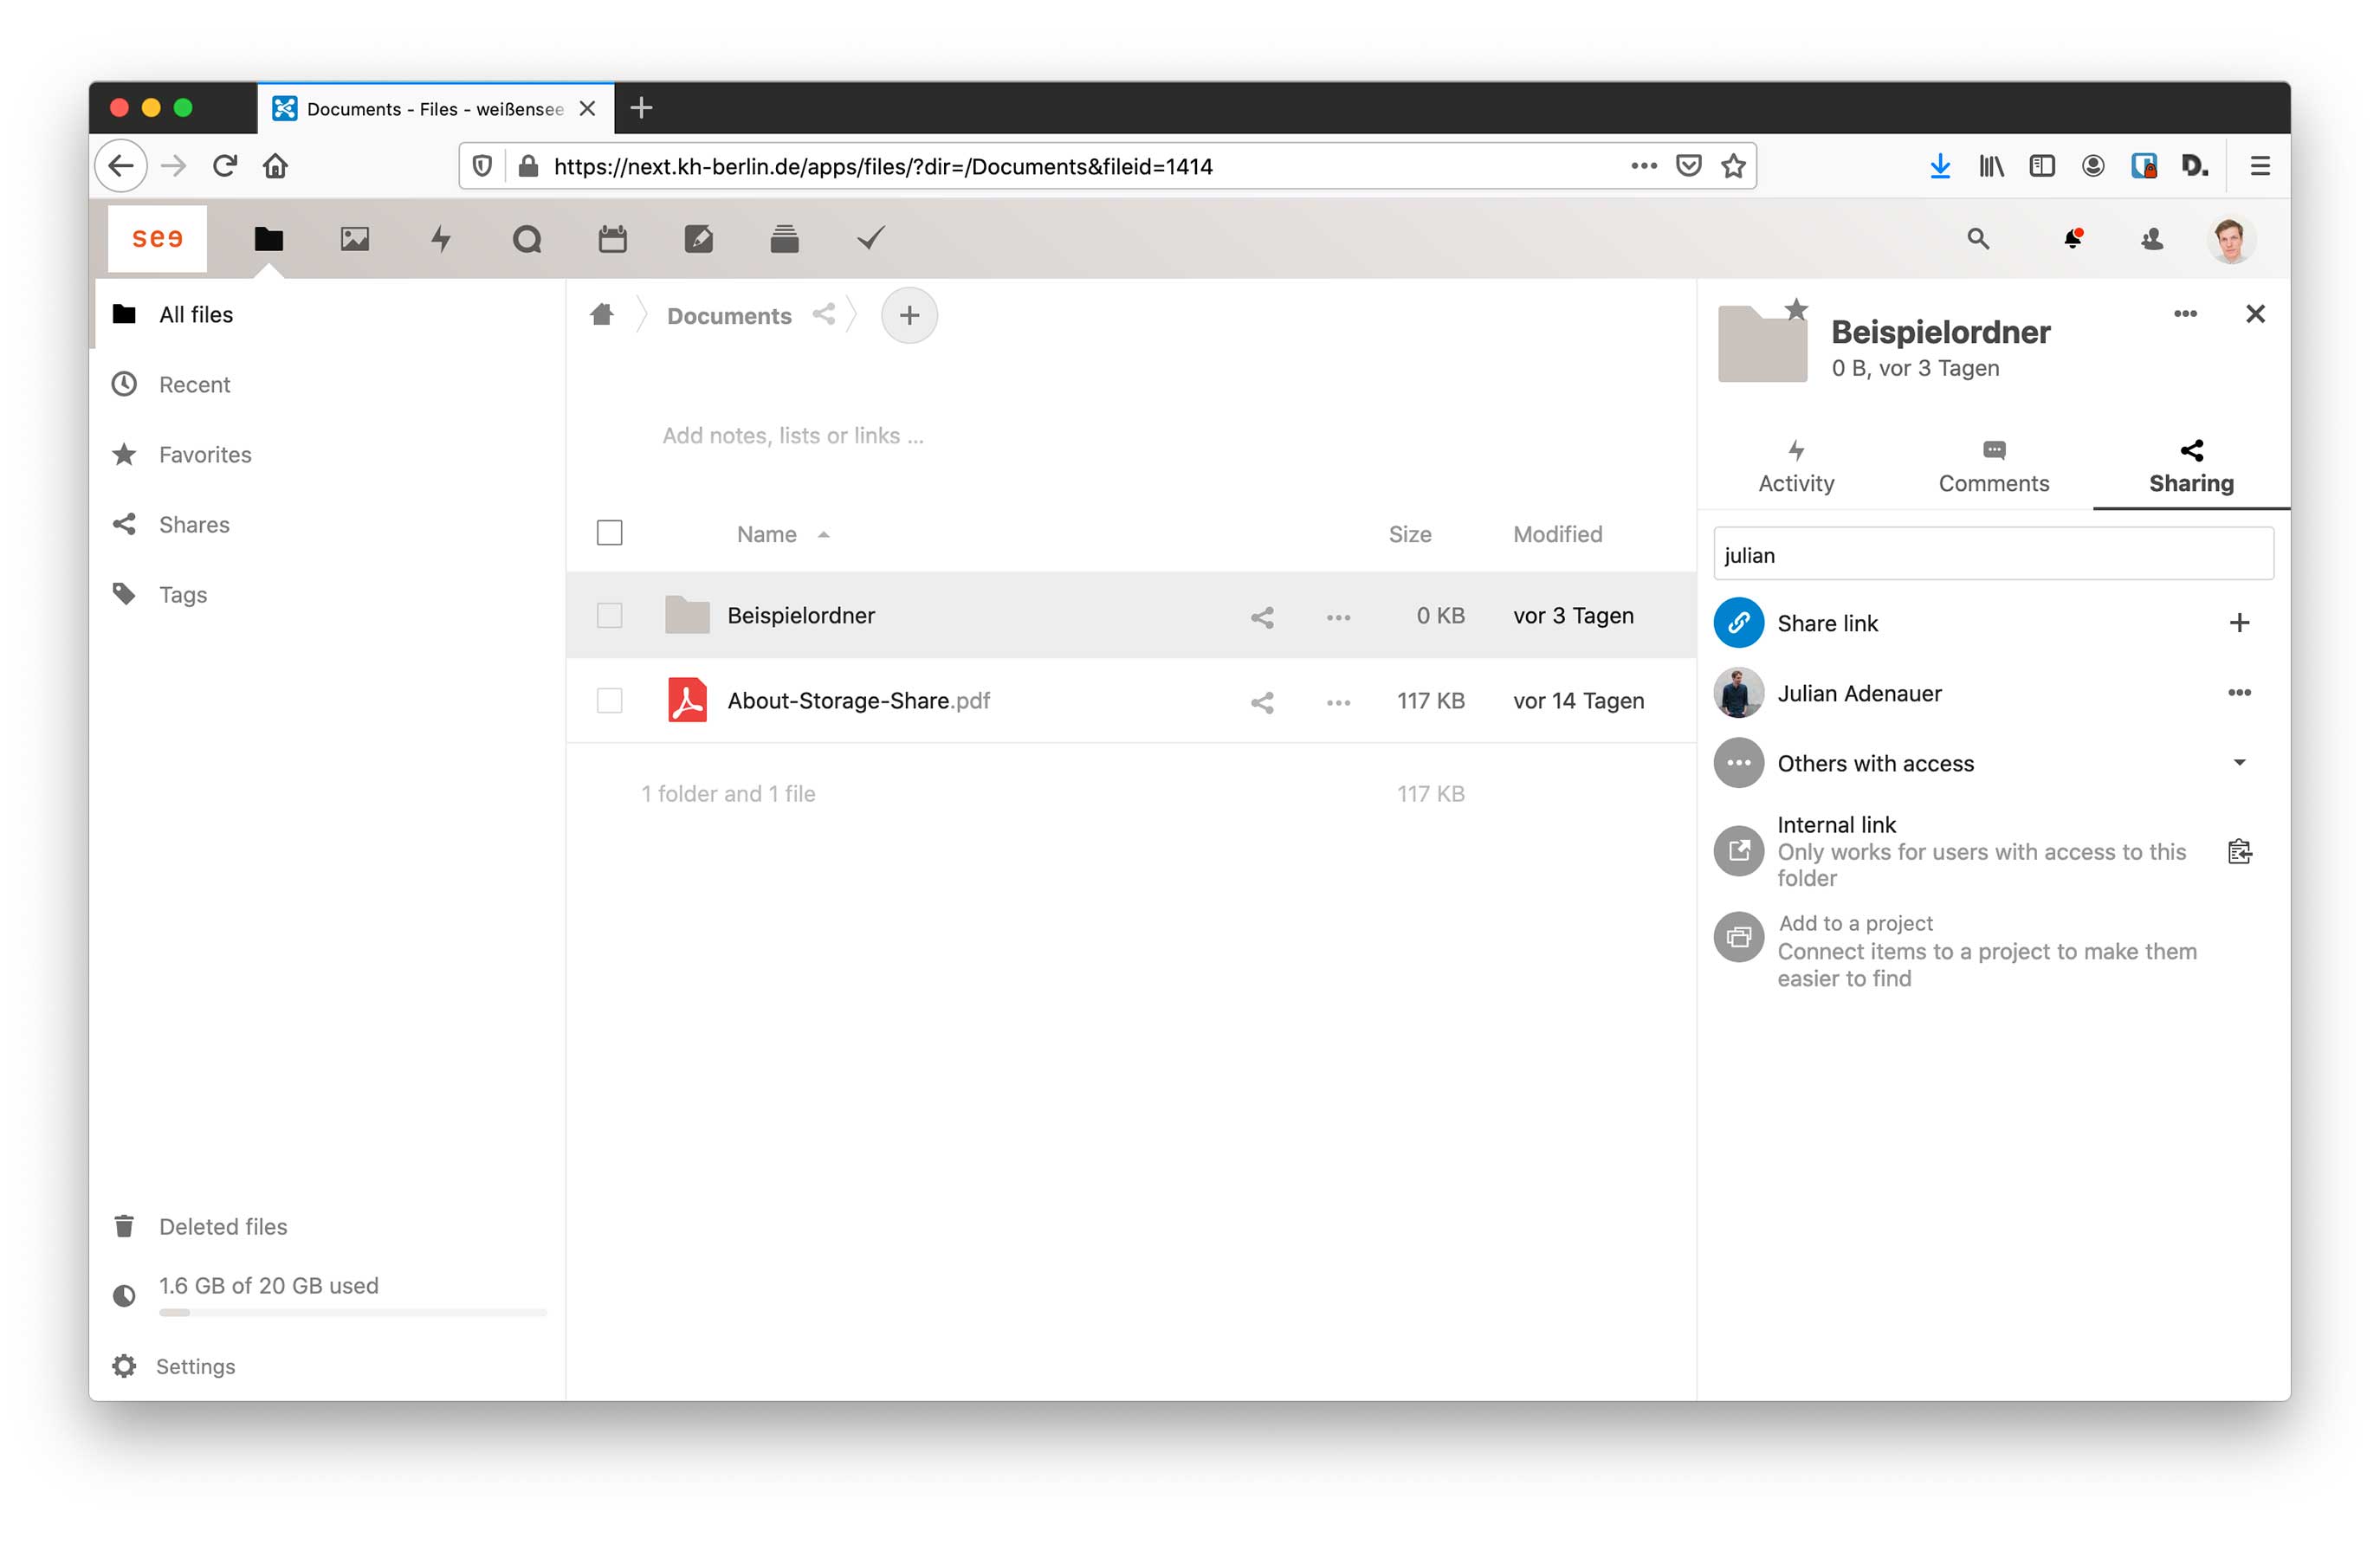Open the Tasks checkmark app icon
This screenshot has height=1550, width=2380.
pos(871,239)
